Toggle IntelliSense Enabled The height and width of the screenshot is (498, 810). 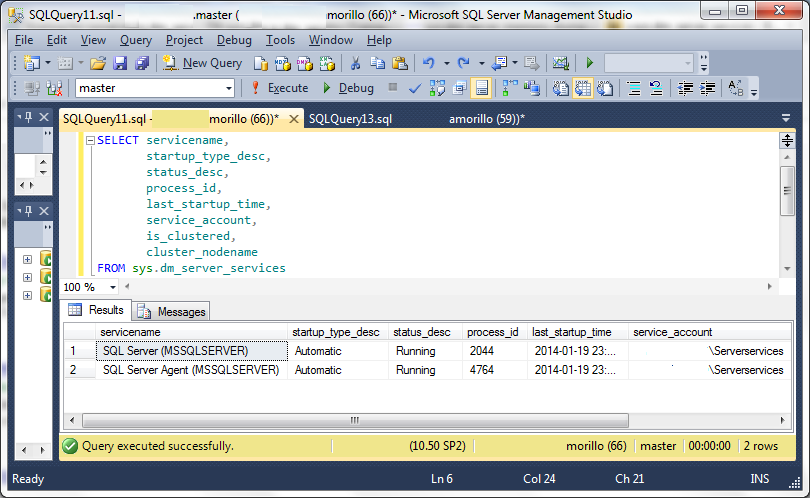click(x=481, y=88)
